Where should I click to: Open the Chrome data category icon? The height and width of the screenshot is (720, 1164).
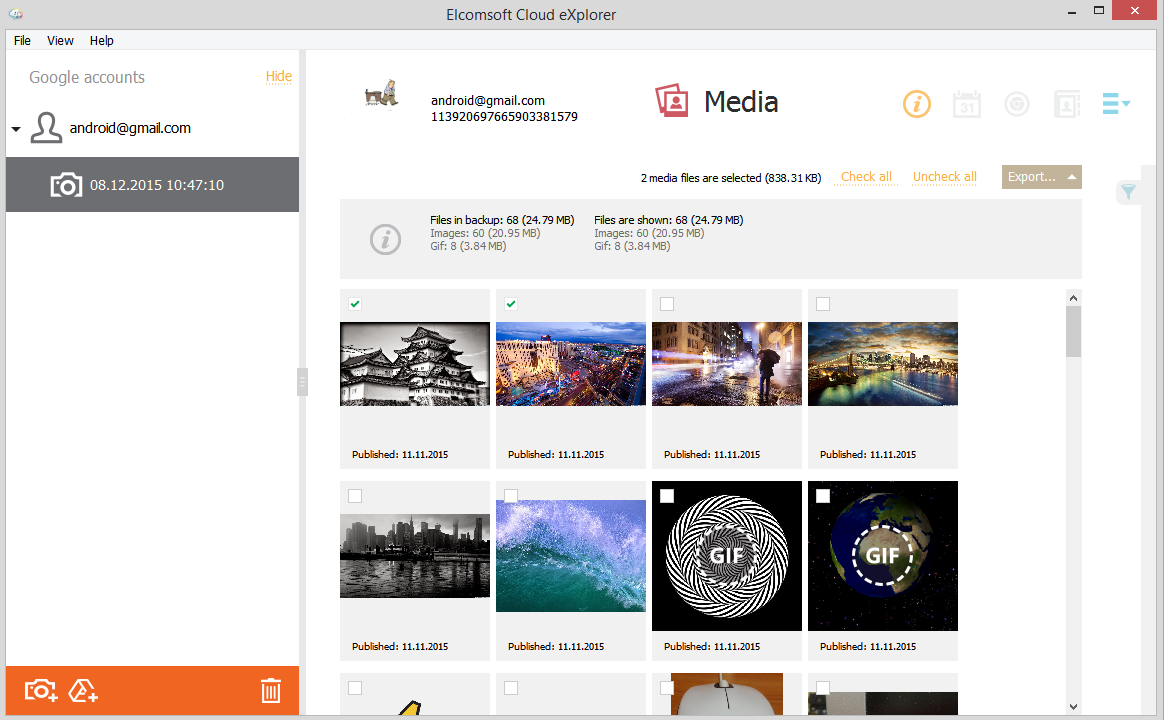tap(1017, 104)
